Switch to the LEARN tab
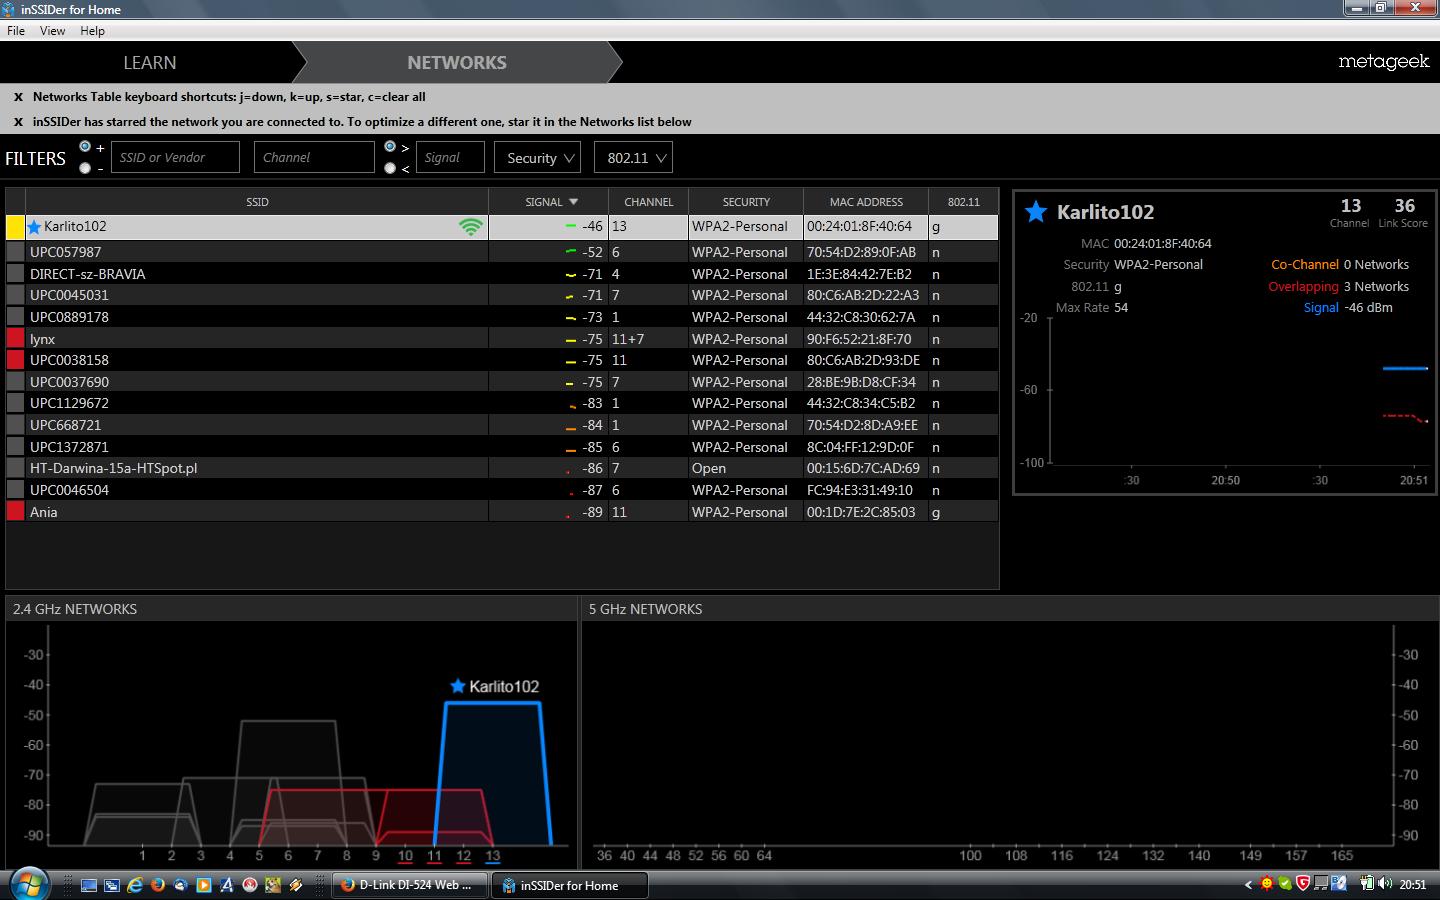Screen dimensions: 1440x900 150,62
